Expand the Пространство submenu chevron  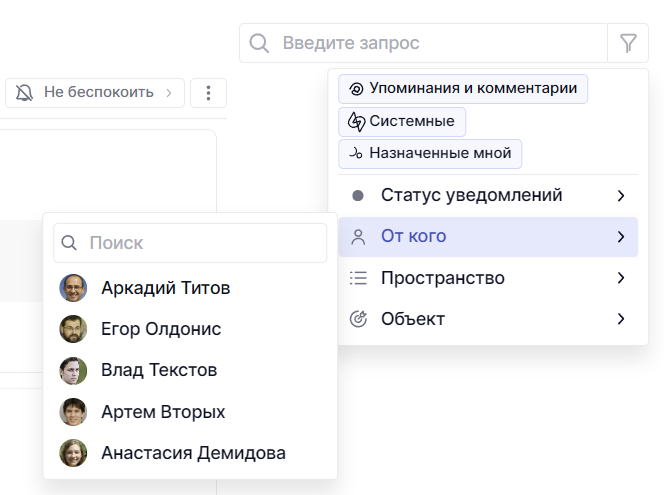(621, 278)
